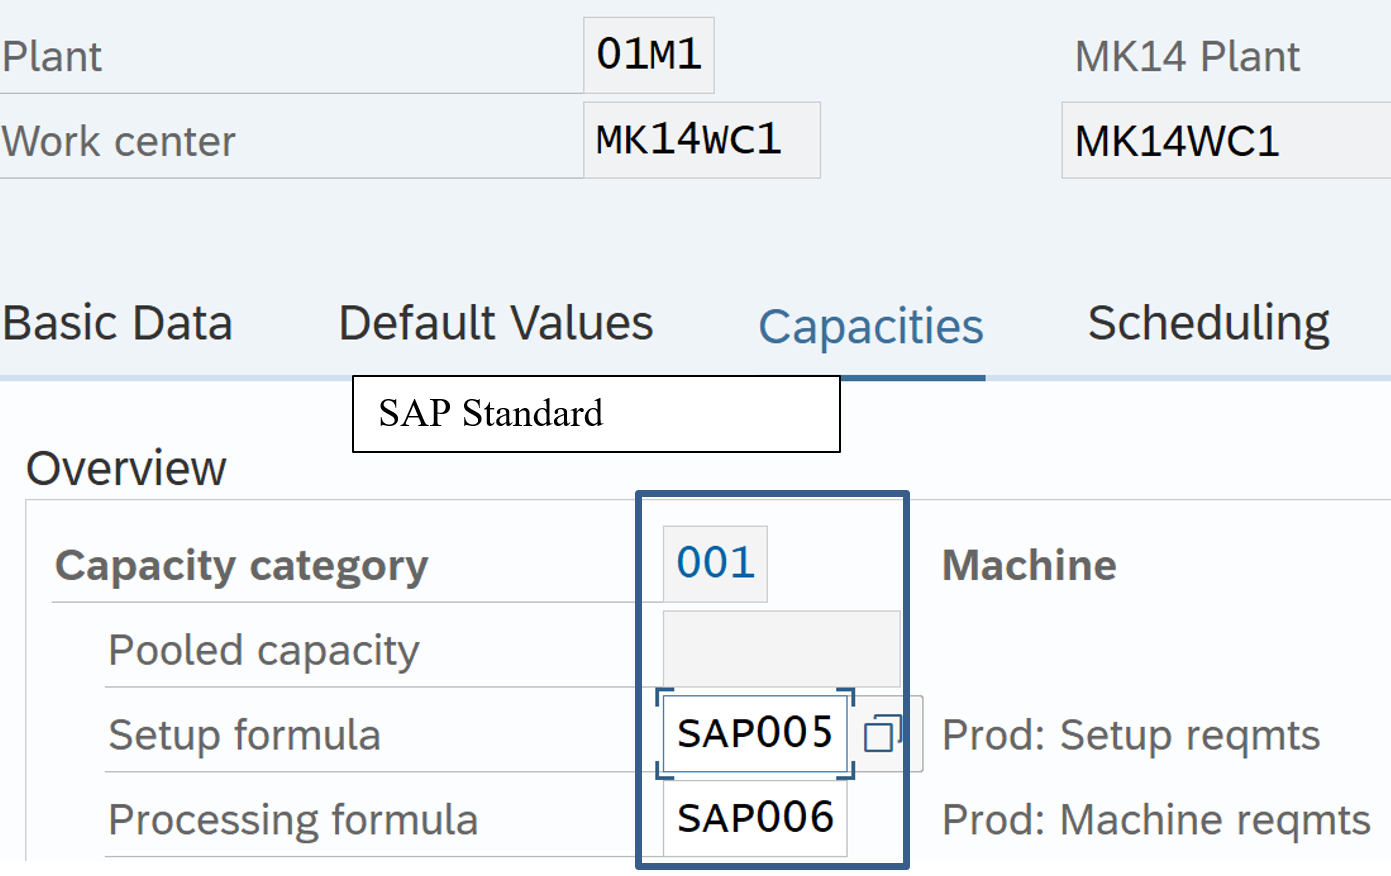Click the MK14 Plant description text
The image size is (1391, 876).
tap(1187, 57)
